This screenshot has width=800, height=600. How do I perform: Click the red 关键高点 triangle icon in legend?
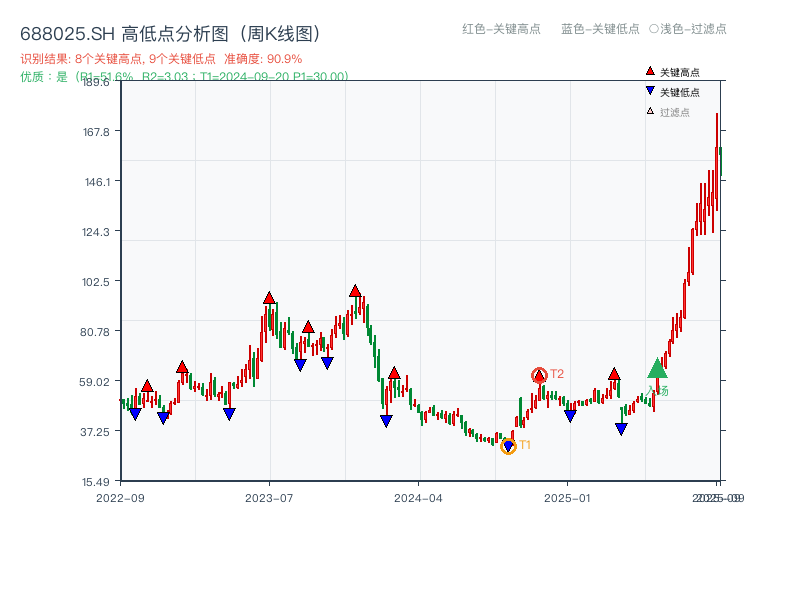650,71
